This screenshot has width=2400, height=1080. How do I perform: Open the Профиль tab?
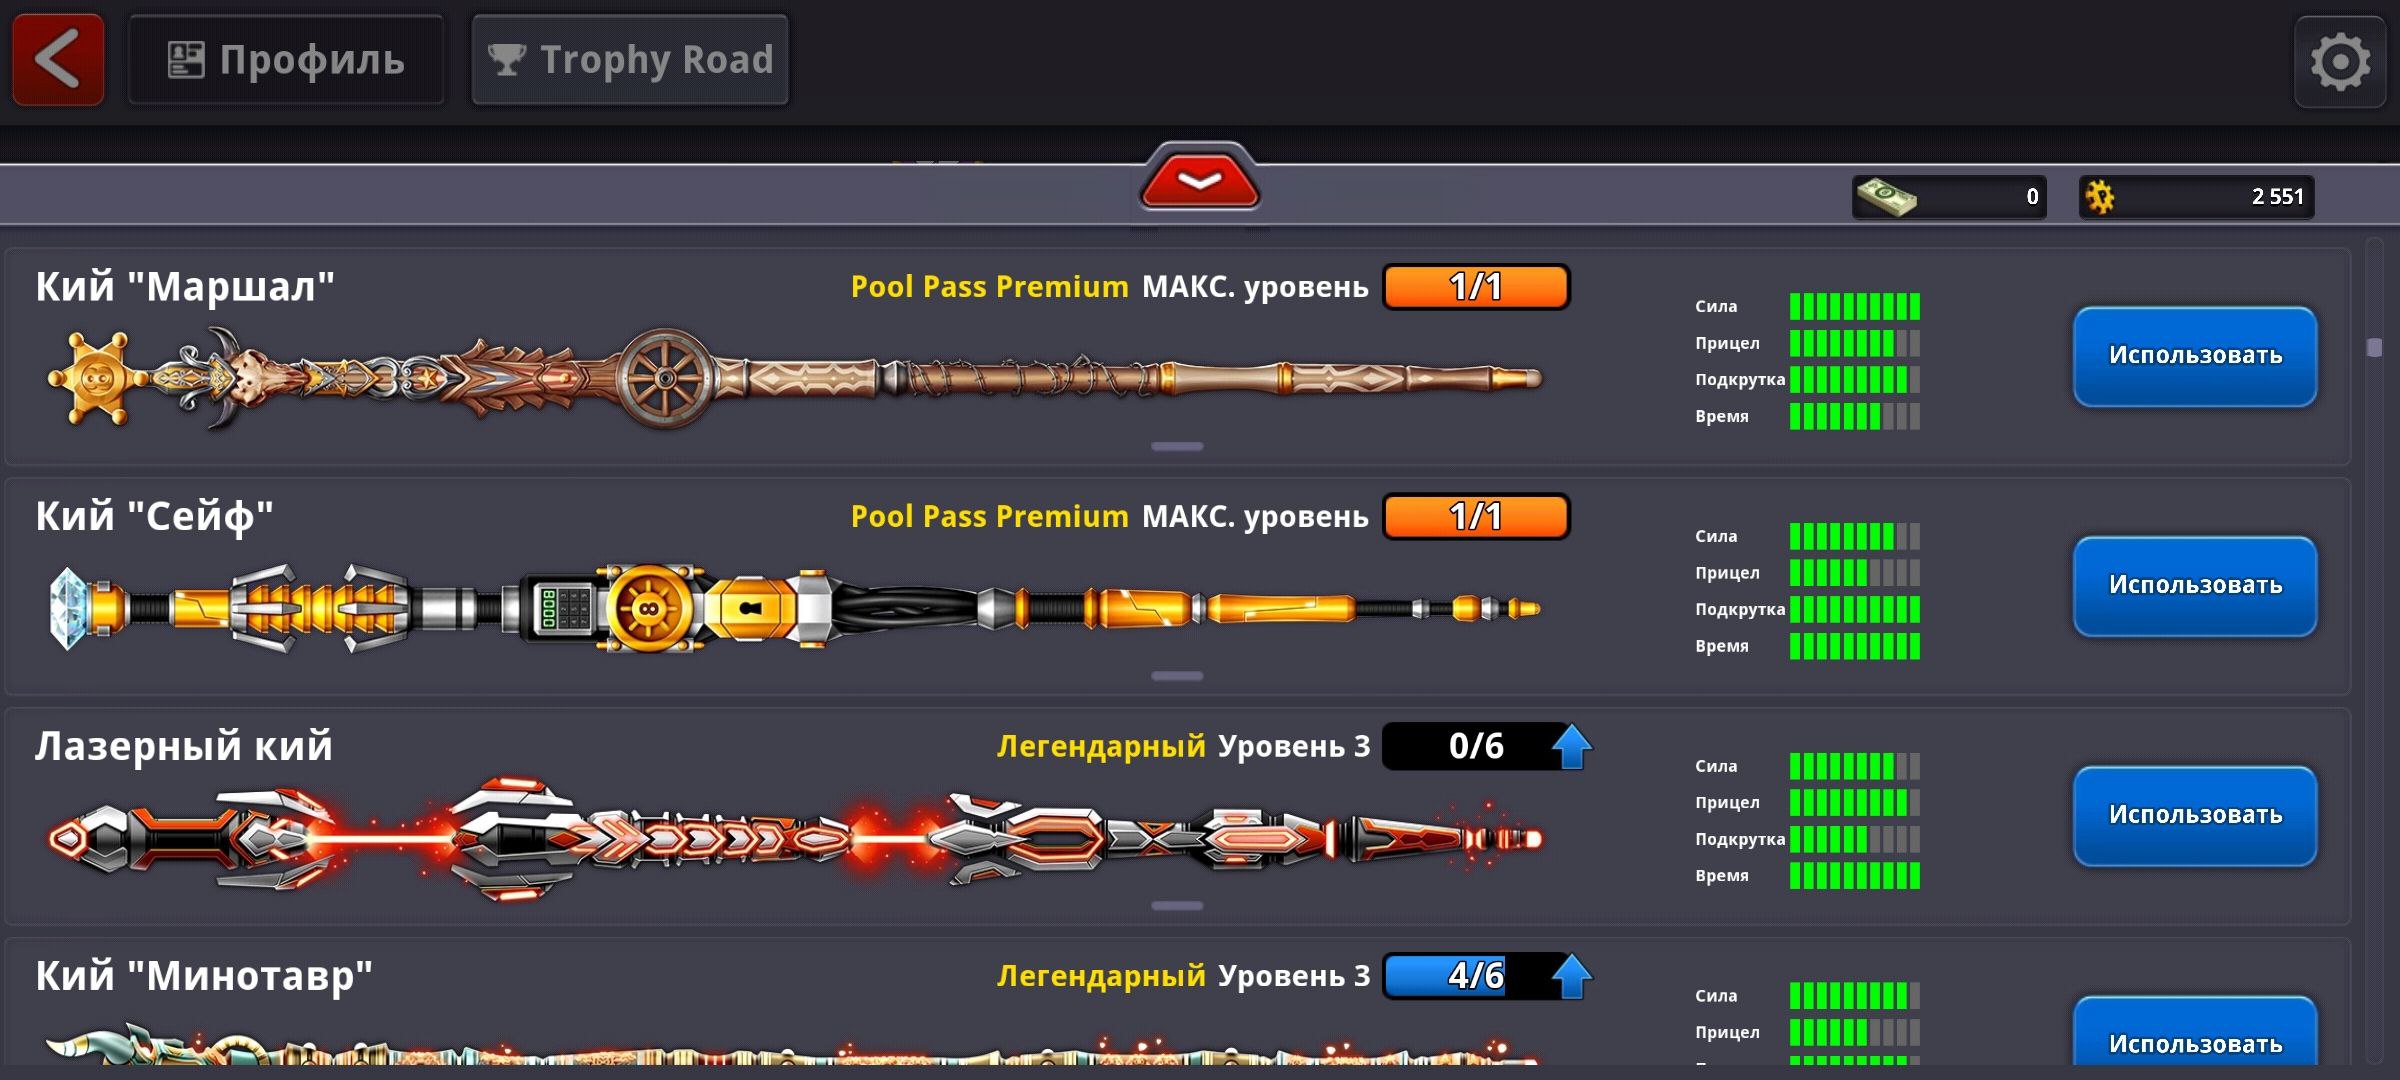pyautogui.click(x=286, y=60)
